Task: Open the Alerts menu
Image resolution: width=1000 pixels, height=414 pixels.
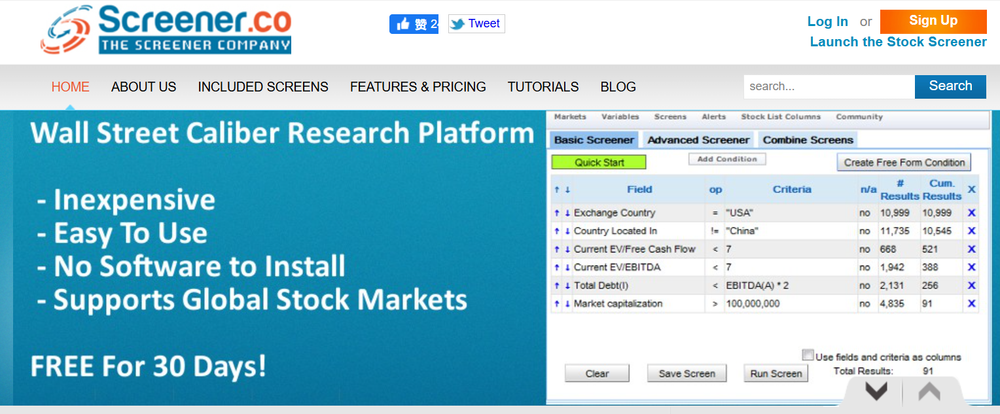Action: point(714,117)
